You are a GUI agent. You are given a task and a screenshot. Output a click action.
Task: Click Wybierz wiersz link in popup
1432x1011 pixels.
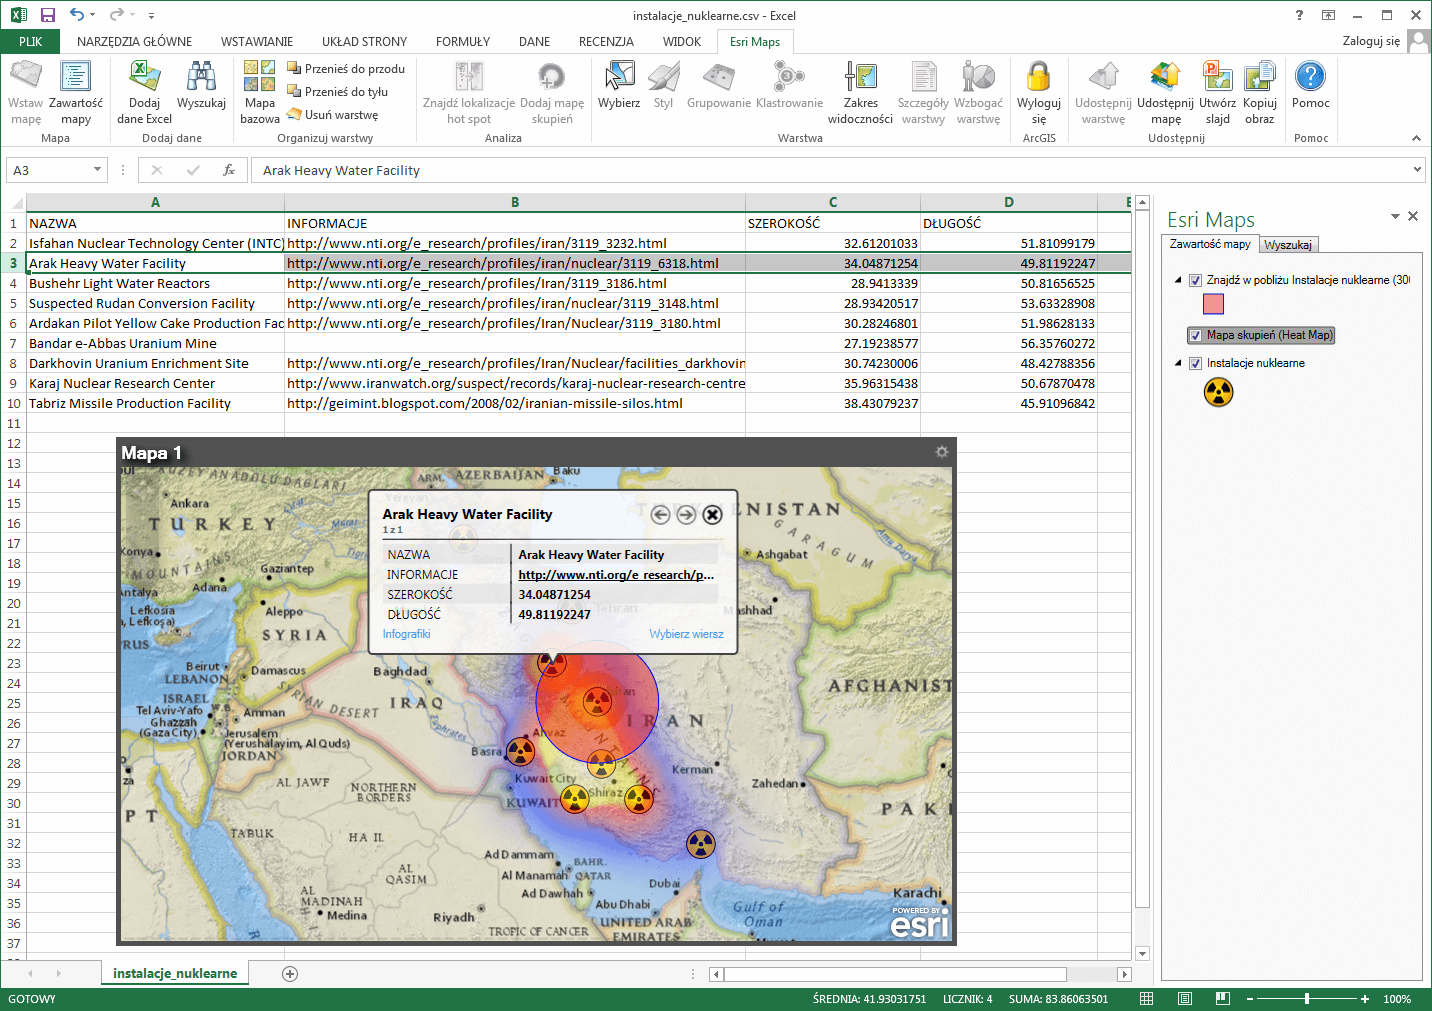click(686, 634)
